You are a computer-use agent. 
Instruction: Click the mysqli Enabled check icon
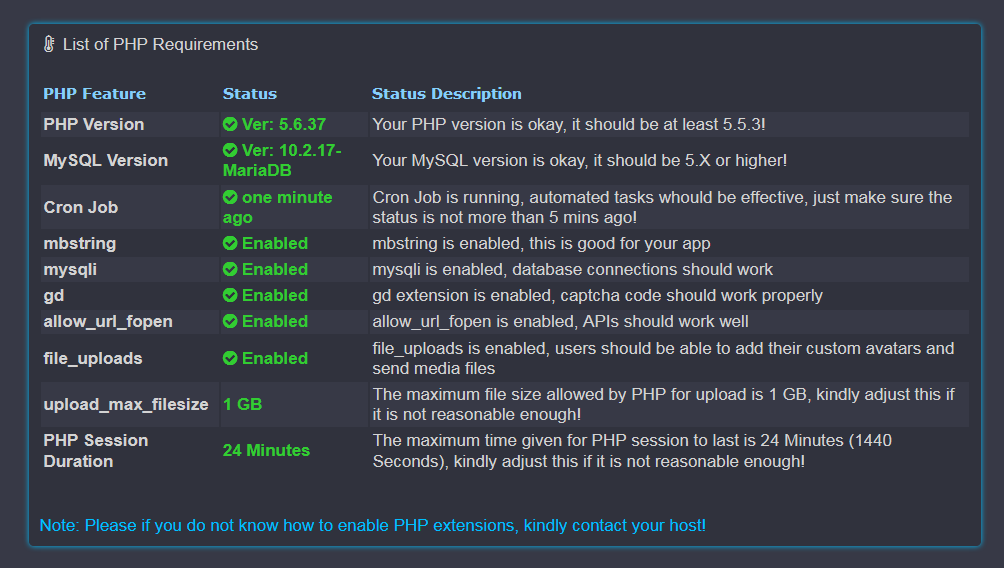click(x=230, y=270)
